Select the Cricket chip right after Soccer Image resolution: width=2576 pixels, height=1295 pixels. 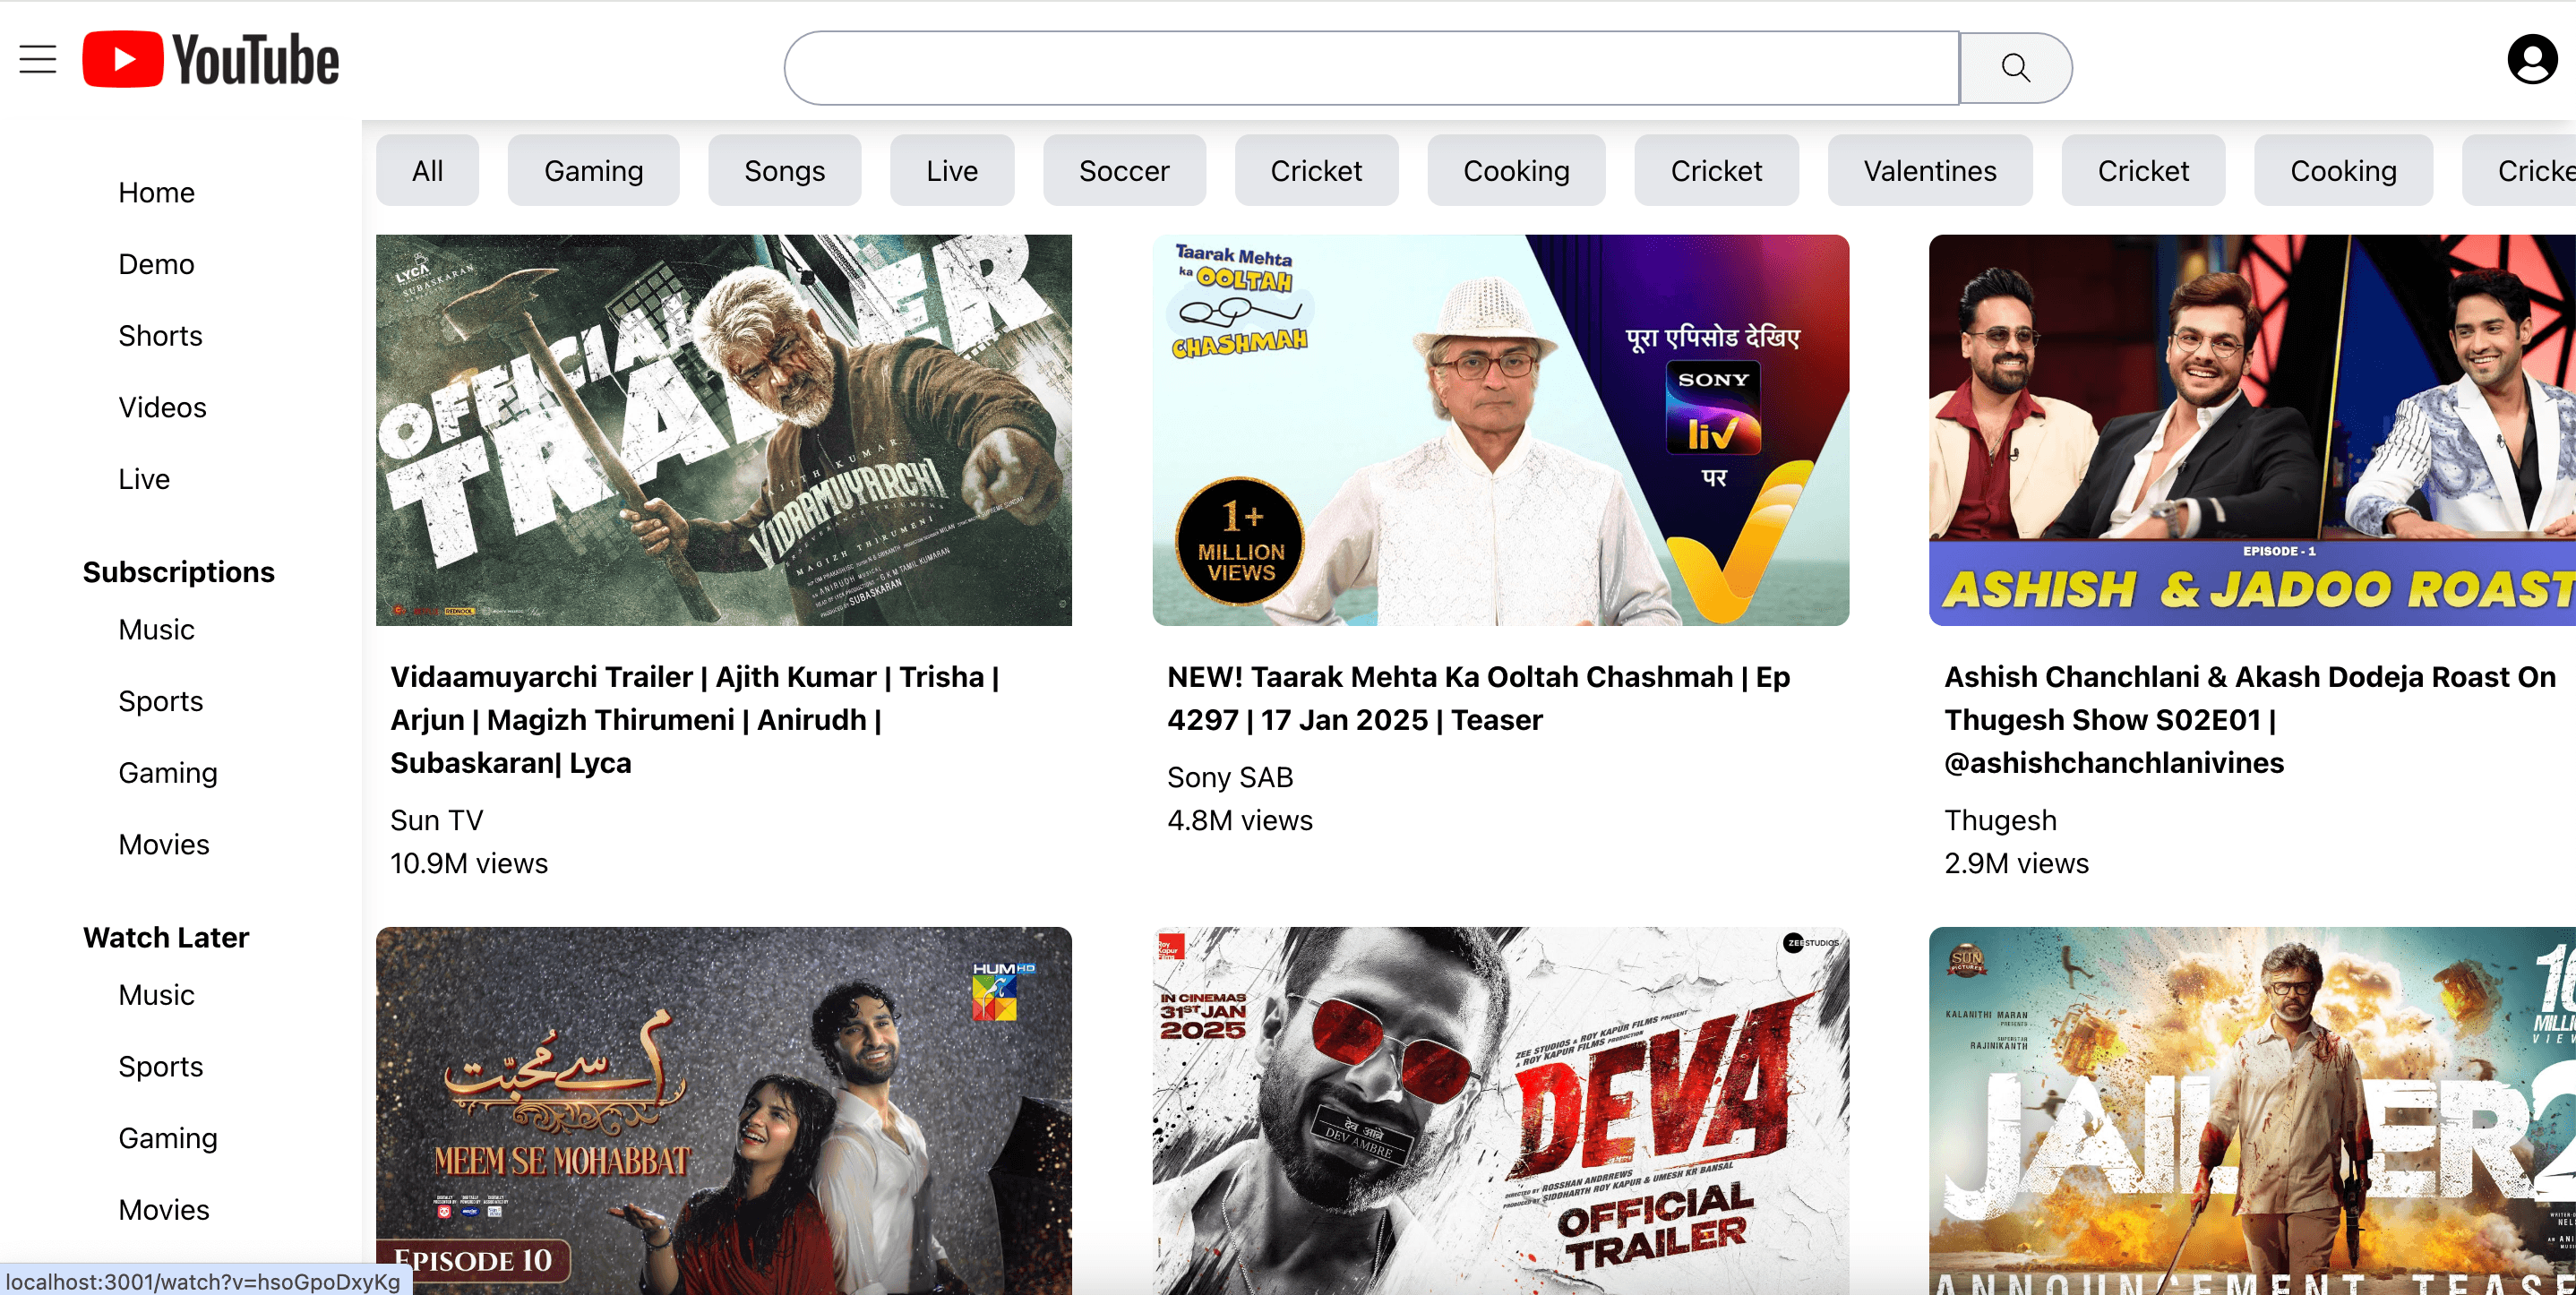pyautogui.click(x=1316, y=171)
